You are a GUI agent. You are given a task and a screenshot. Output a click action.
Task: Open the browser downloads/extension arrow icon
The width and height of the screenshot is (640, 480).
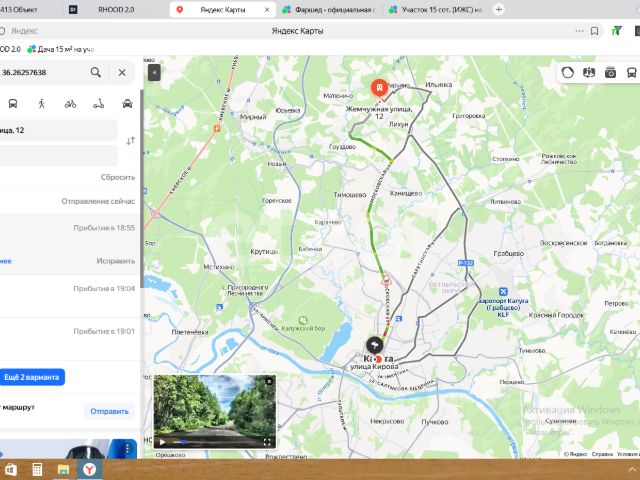coord(616,31)
